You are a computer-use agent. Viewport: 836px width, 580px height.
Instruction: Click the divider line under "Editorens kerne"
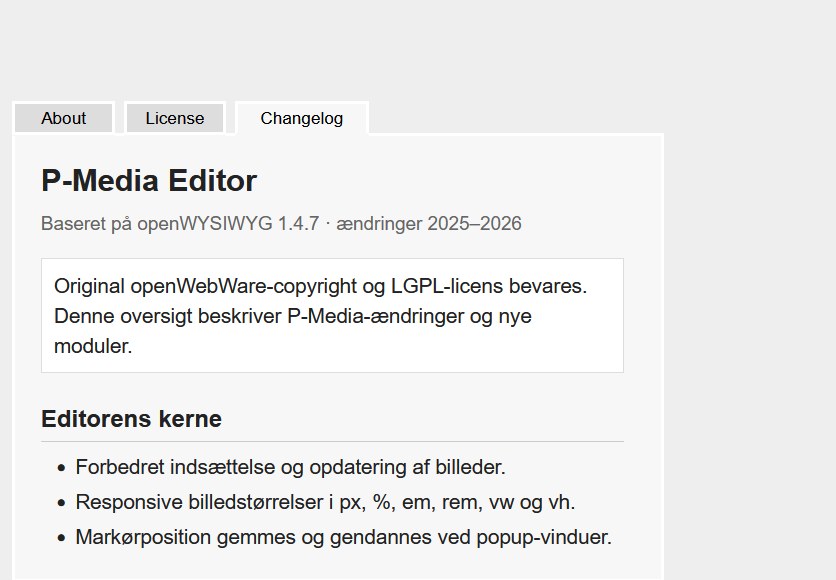[332, 441]
